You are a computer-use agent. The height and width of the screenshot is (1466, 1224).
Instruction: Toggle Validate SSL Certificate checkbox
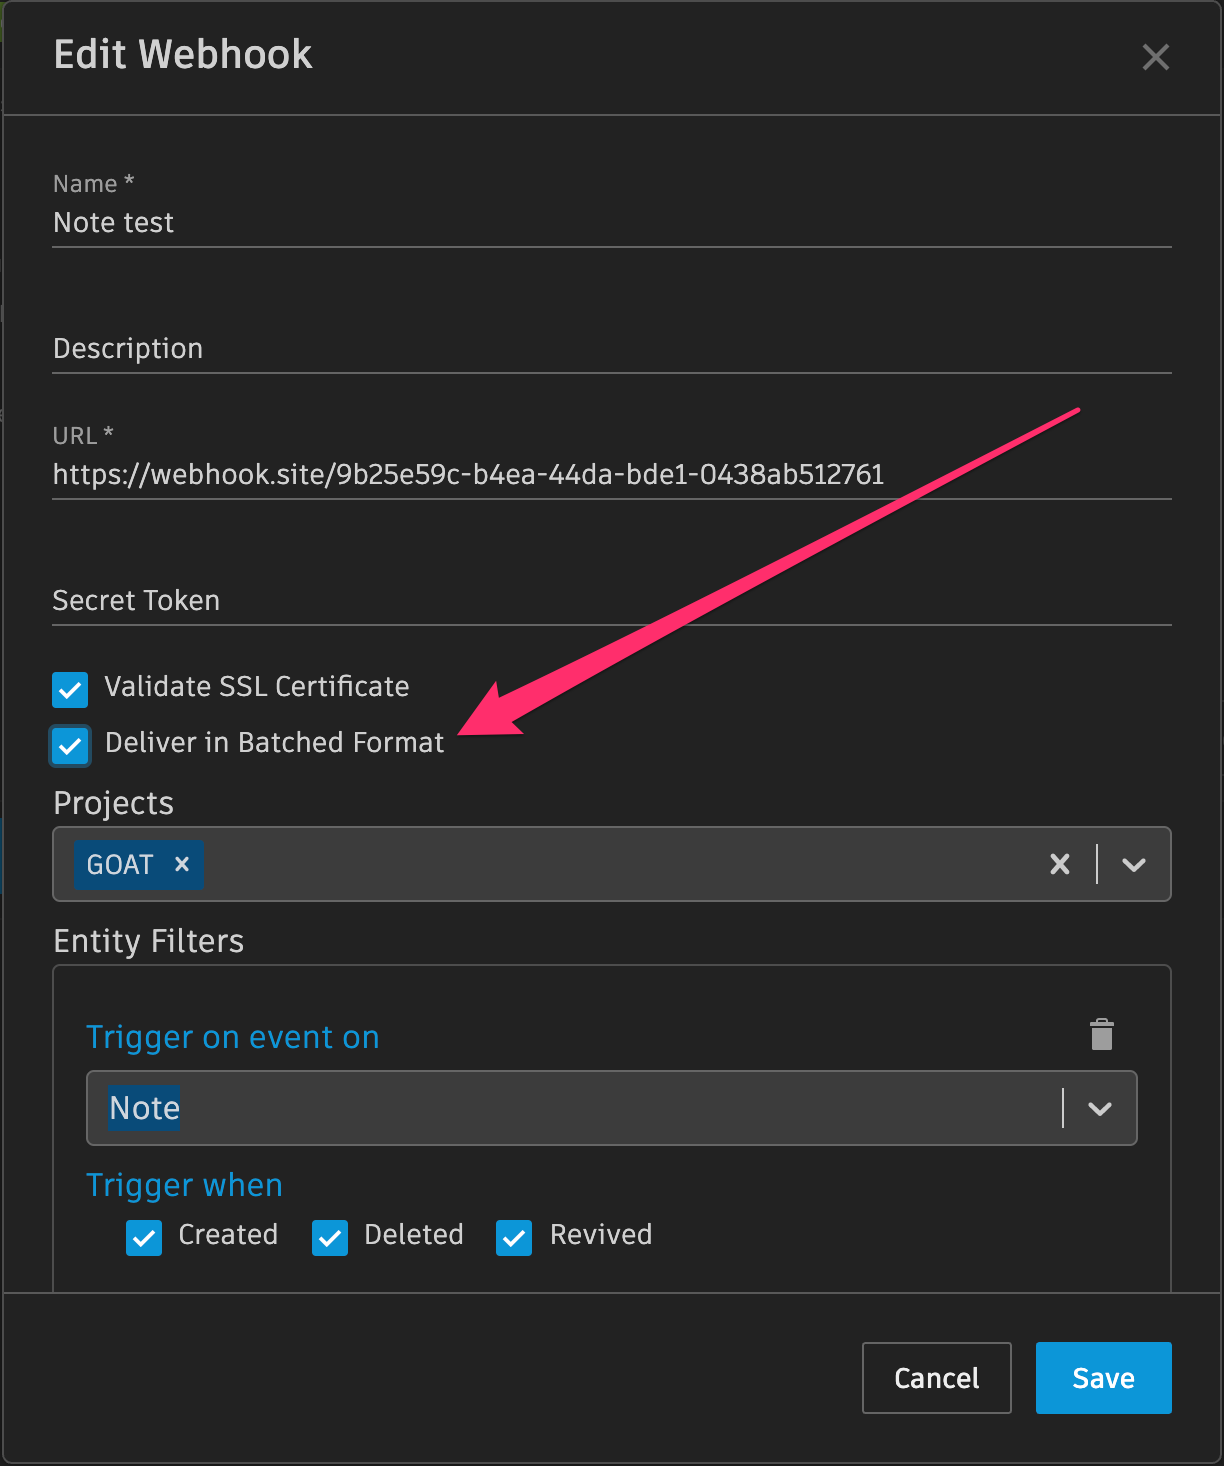70,689
